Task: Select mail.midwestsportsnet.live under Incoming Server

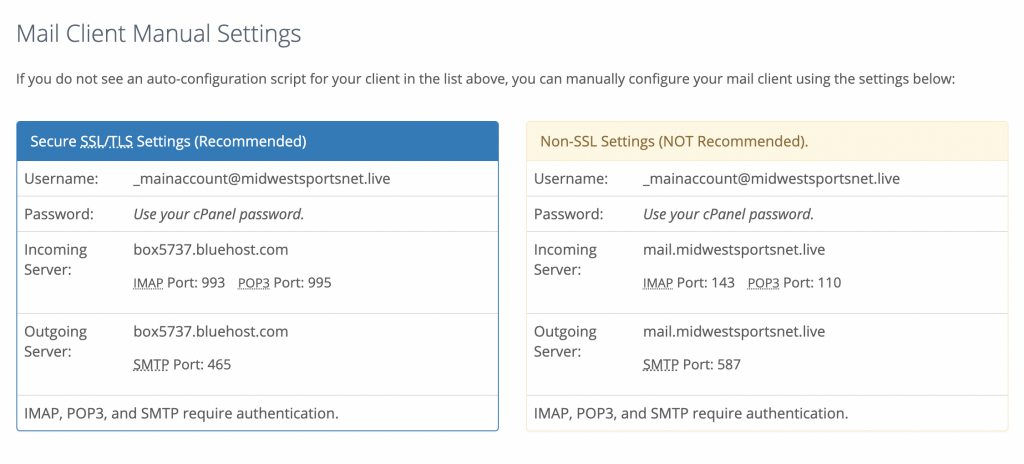Action: coord(733,250)
